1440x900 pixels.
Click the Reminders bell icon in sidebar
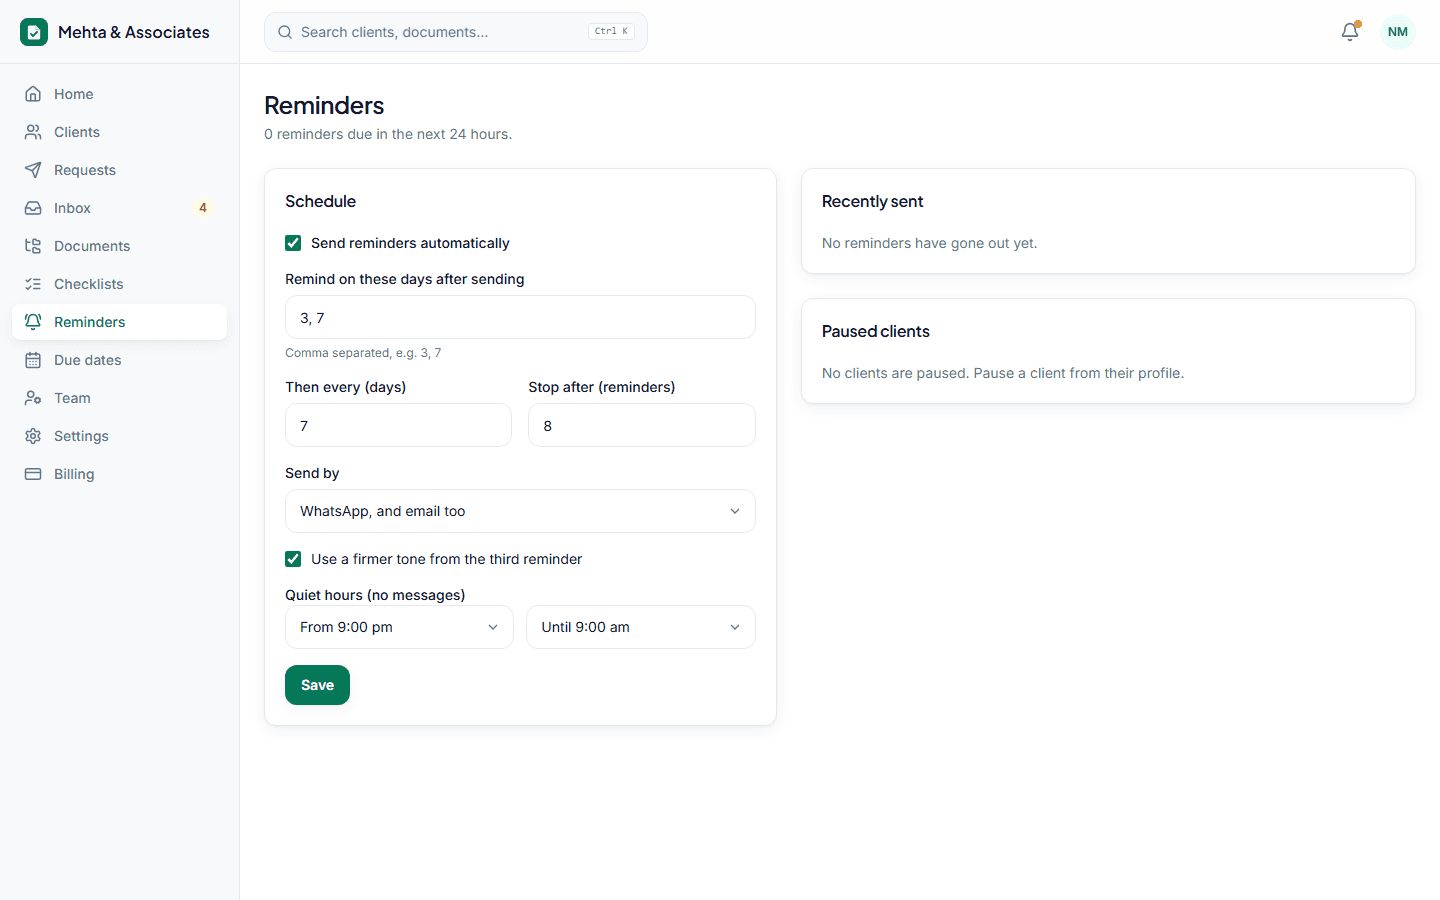click(x=33, y=322)
